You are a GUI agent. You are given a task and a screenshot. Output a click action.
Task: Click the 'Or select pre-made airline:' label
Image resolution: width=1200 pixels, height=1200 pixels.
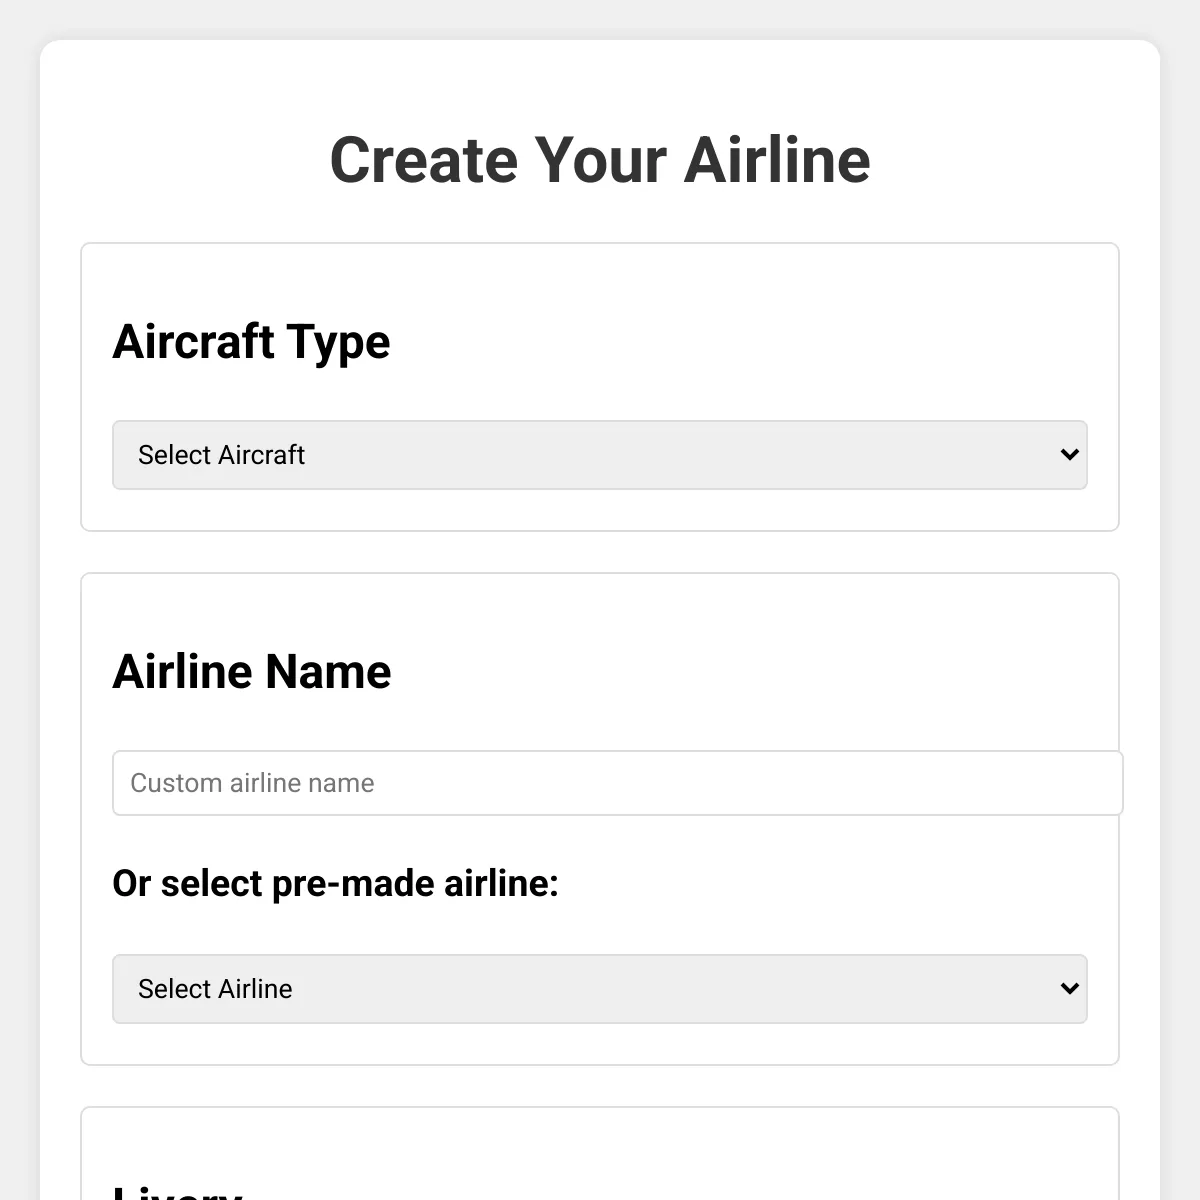(x=335, y=884)
